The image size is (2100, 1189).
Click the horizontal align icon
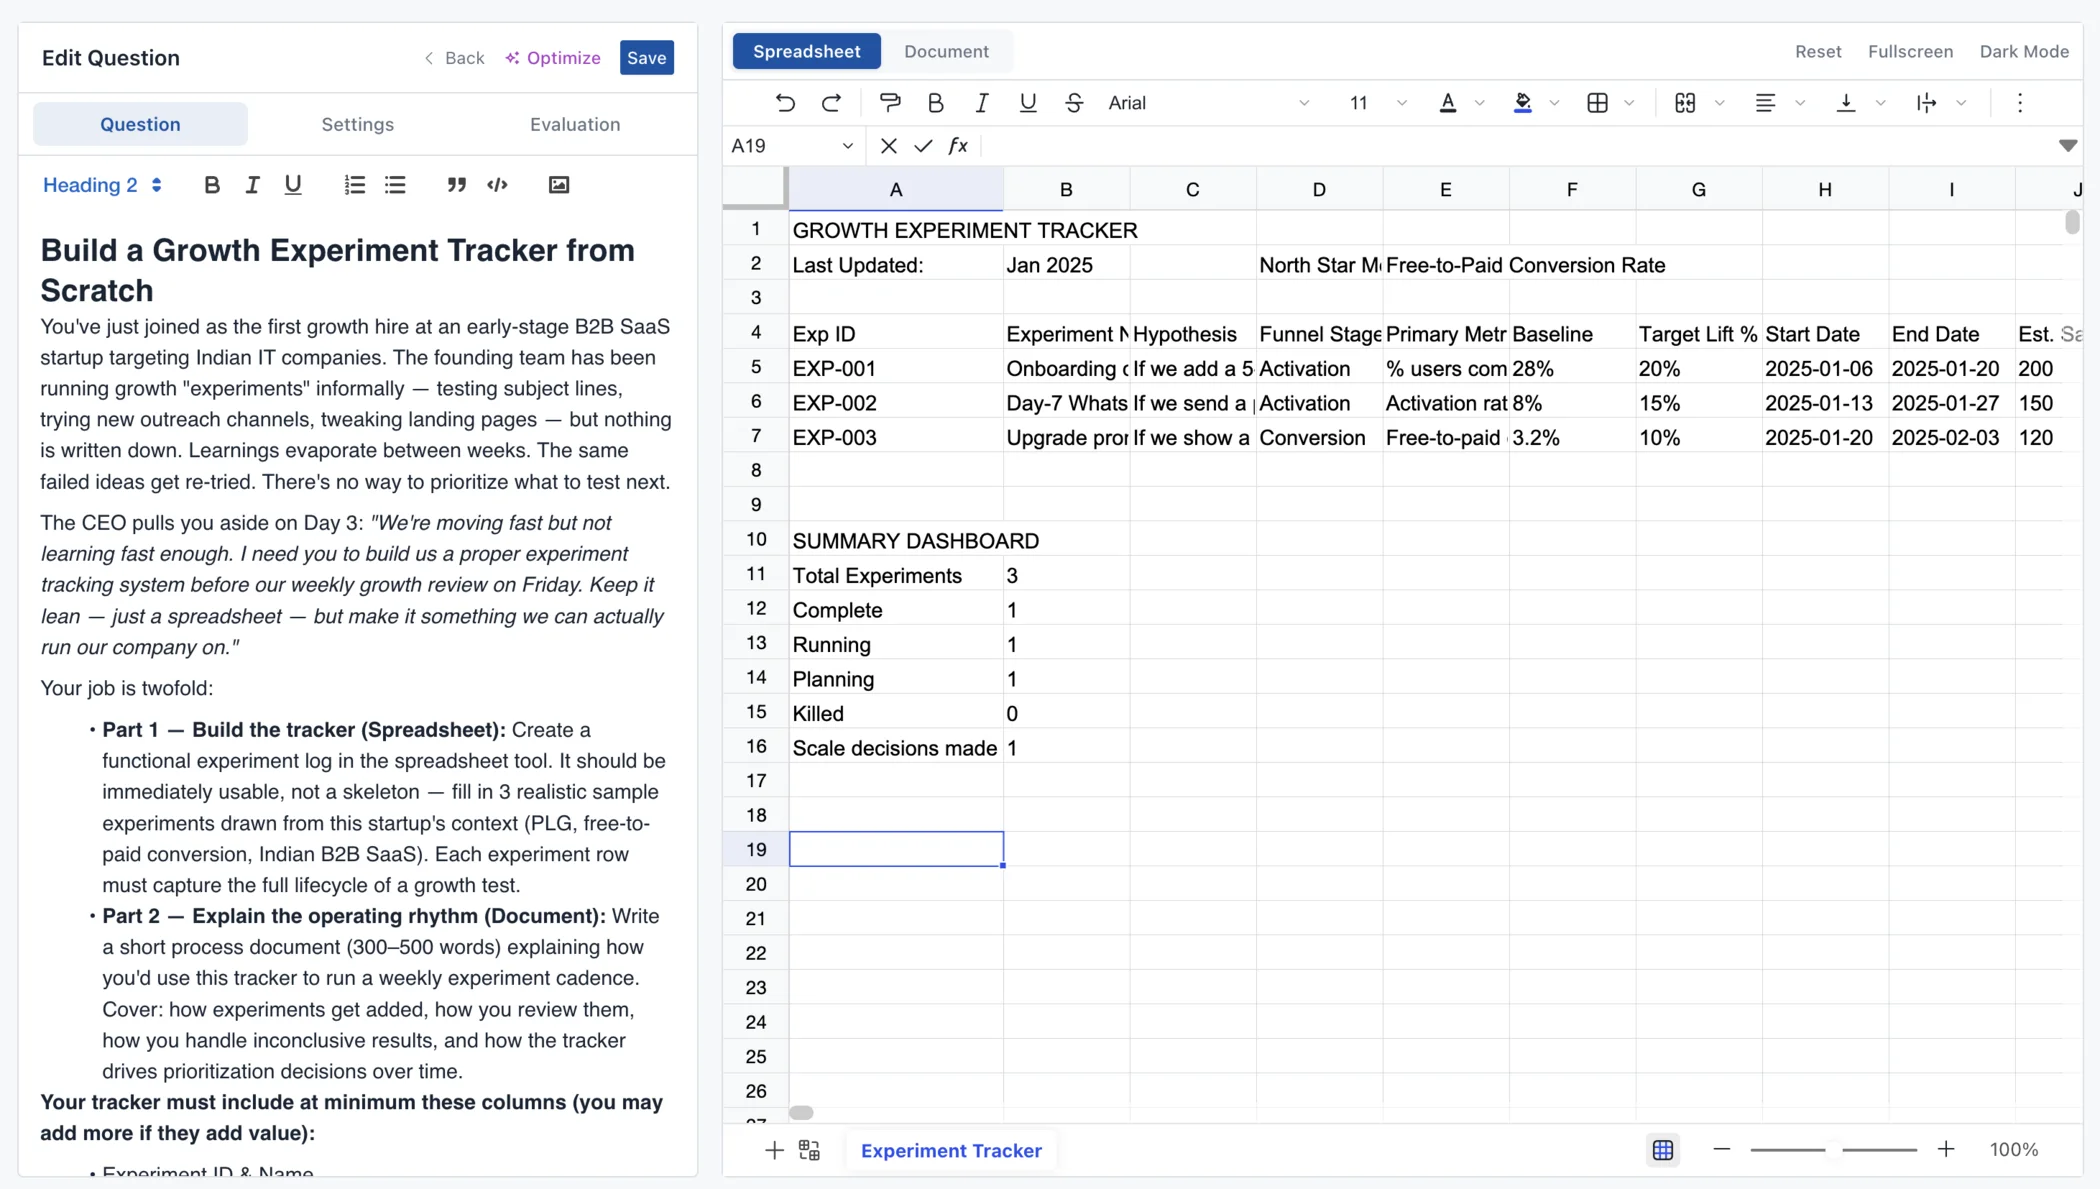1765,103
